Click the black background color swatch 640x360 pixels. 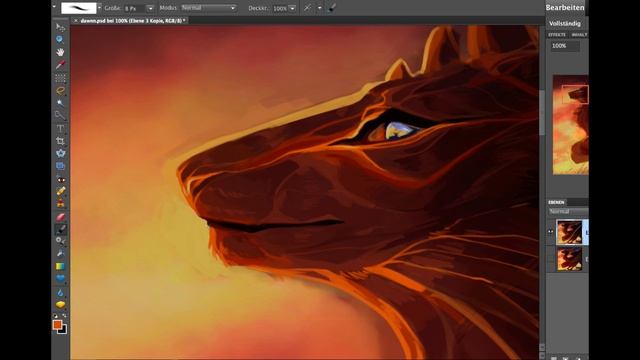(x=63, y=330)
